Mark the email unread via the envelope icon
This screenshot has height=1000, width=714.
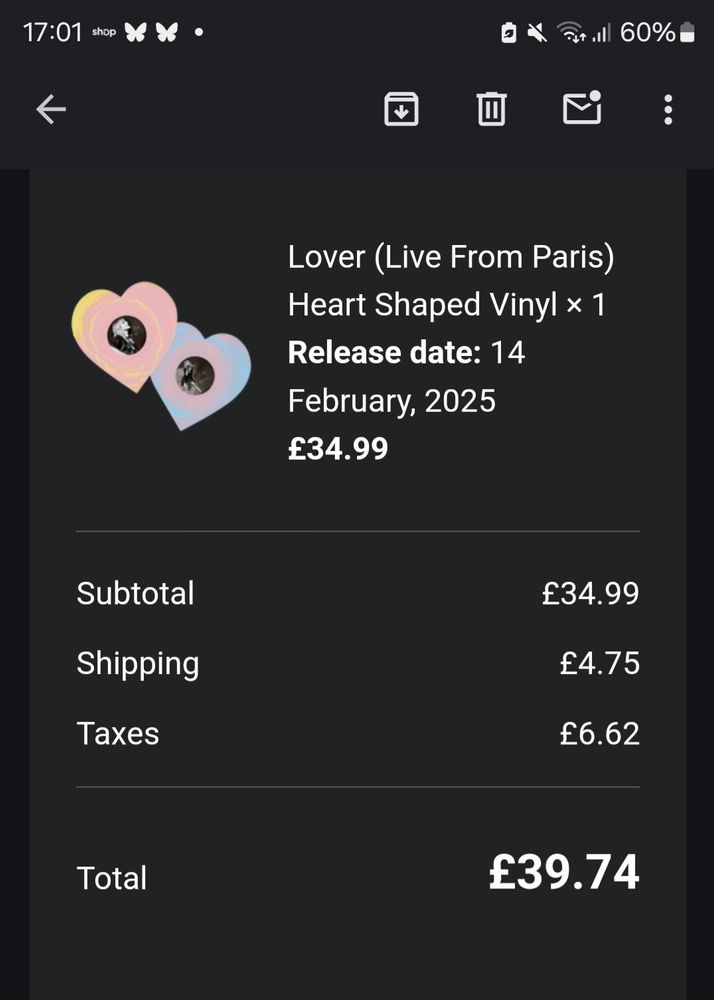pos(581,109)
